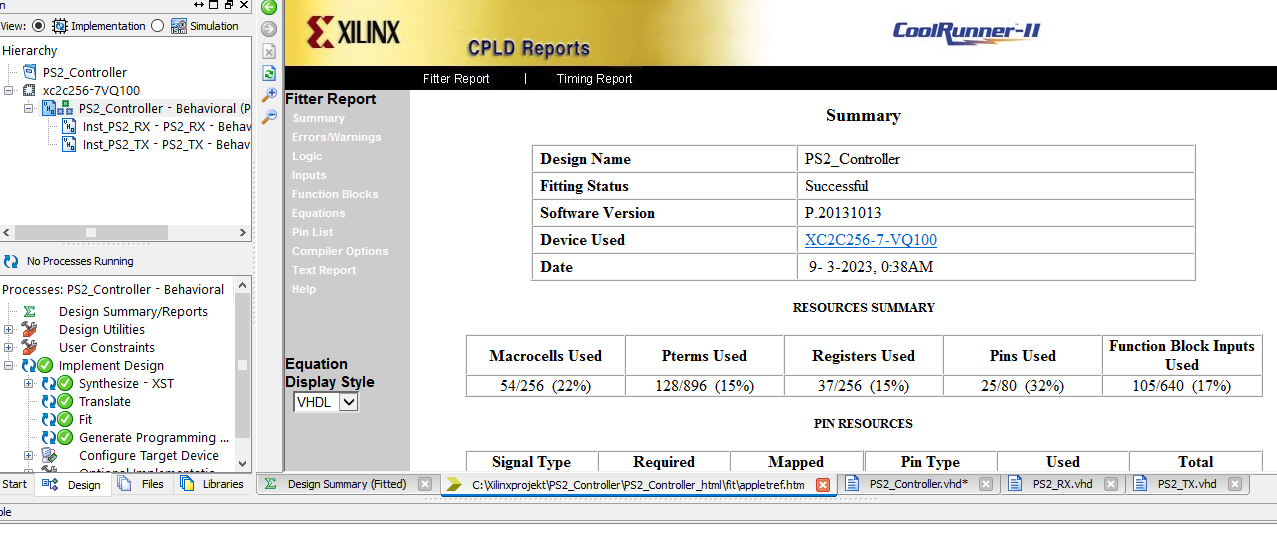Open Errors/Warnings in Fitter Report menu
This screenshot has height=541, width=1277.
336,137
